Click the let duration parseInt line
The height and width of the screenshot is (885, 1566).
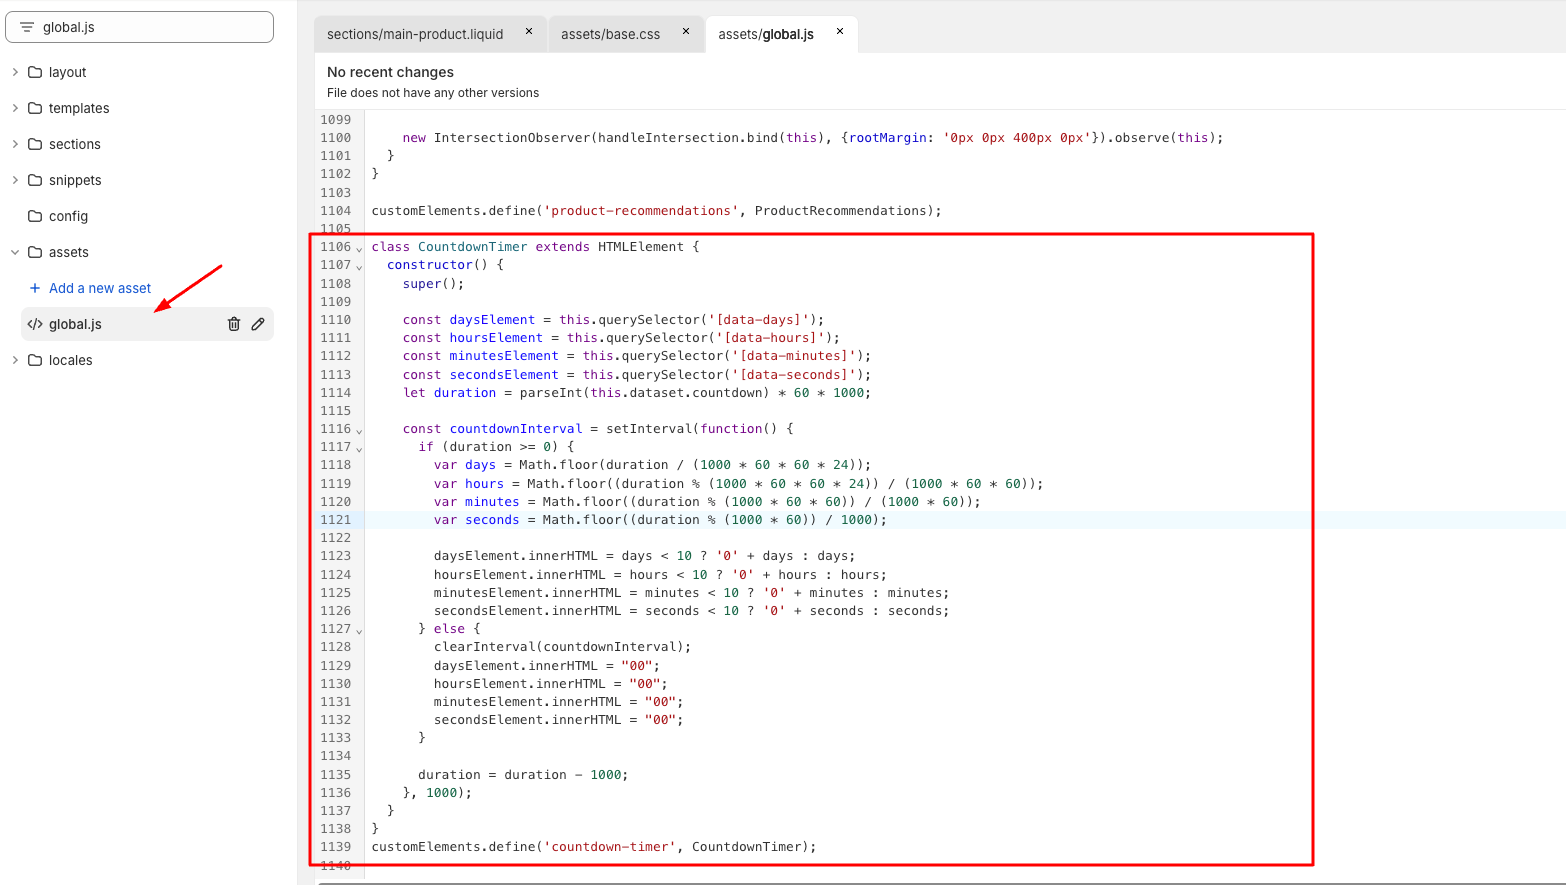point(637,393)
